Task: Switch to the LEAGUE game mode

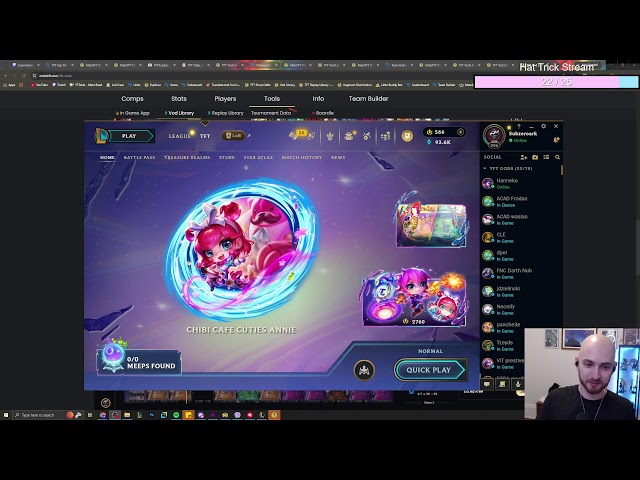Action: tap(180, 136)
